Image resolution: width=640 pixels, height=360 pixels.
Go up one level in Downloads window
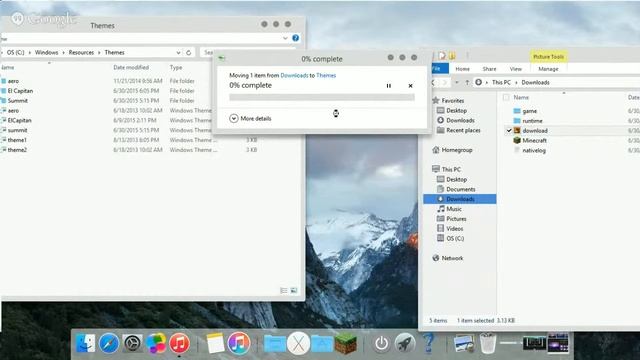[x=467, y=82]
